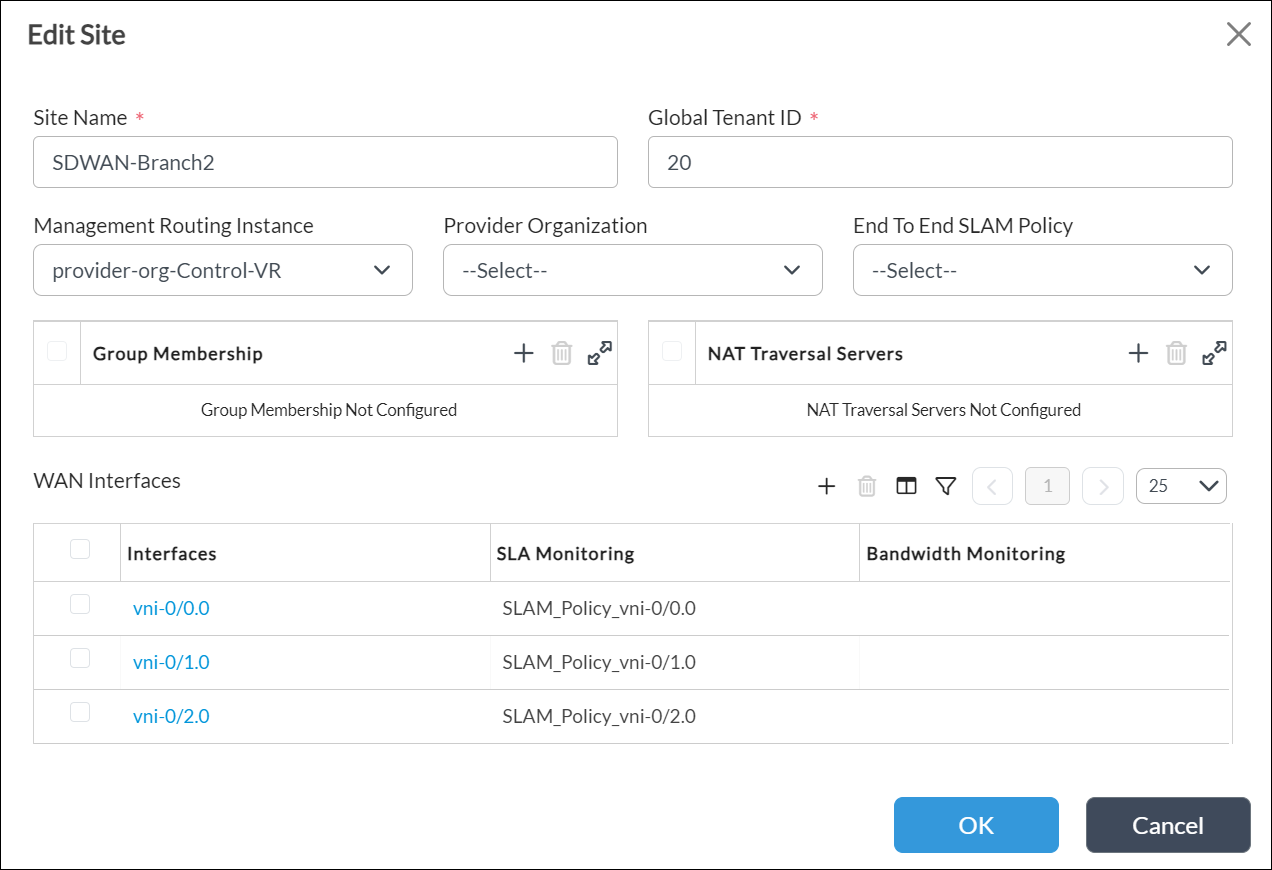Delete selected Group Membership entries
Image resolution: width=1272 pixels, height=870 pixels.
point(561,352)
